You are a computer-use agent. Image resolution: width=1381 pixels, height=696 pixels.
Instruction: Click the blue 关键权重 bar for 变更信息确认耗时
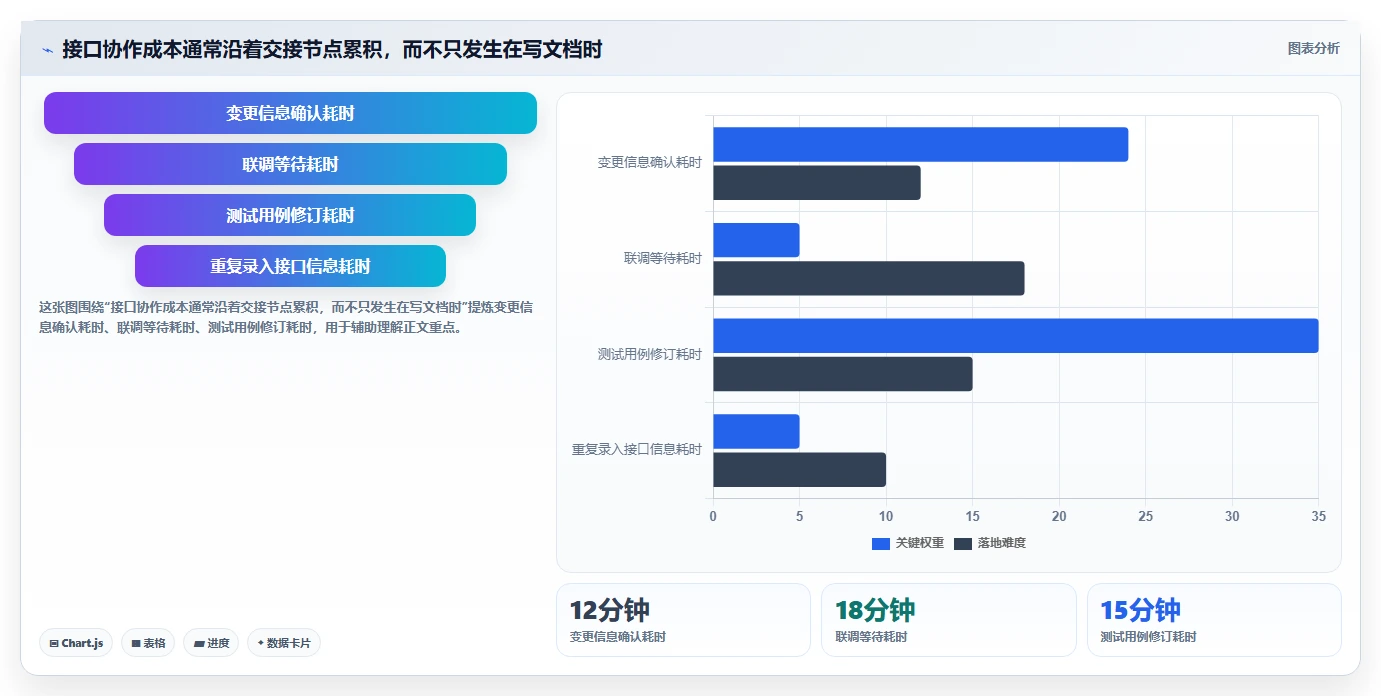920,145
